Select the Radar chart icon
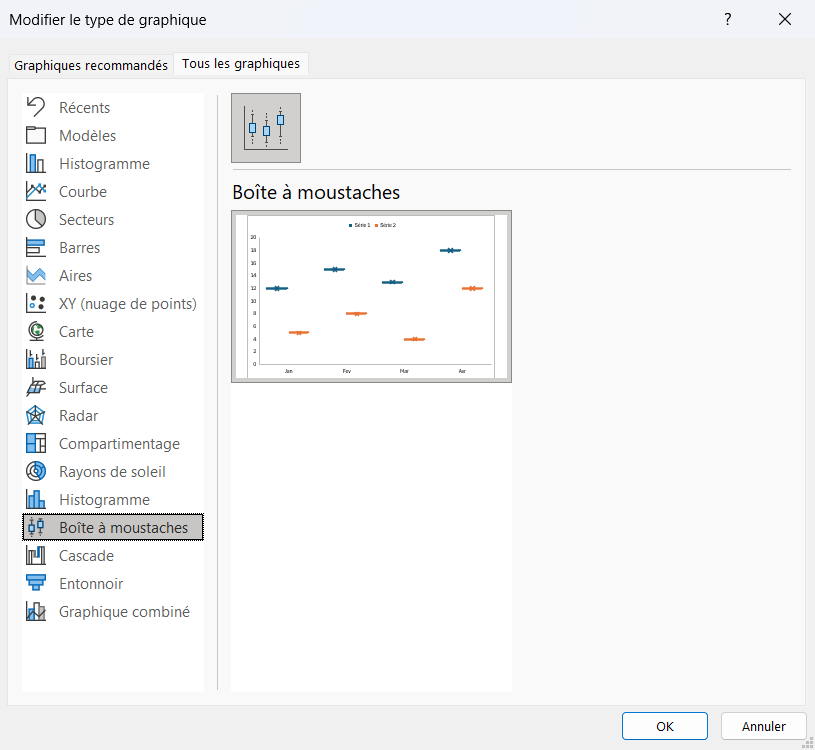Screen dimensions: 815x750 click(36, 416)
